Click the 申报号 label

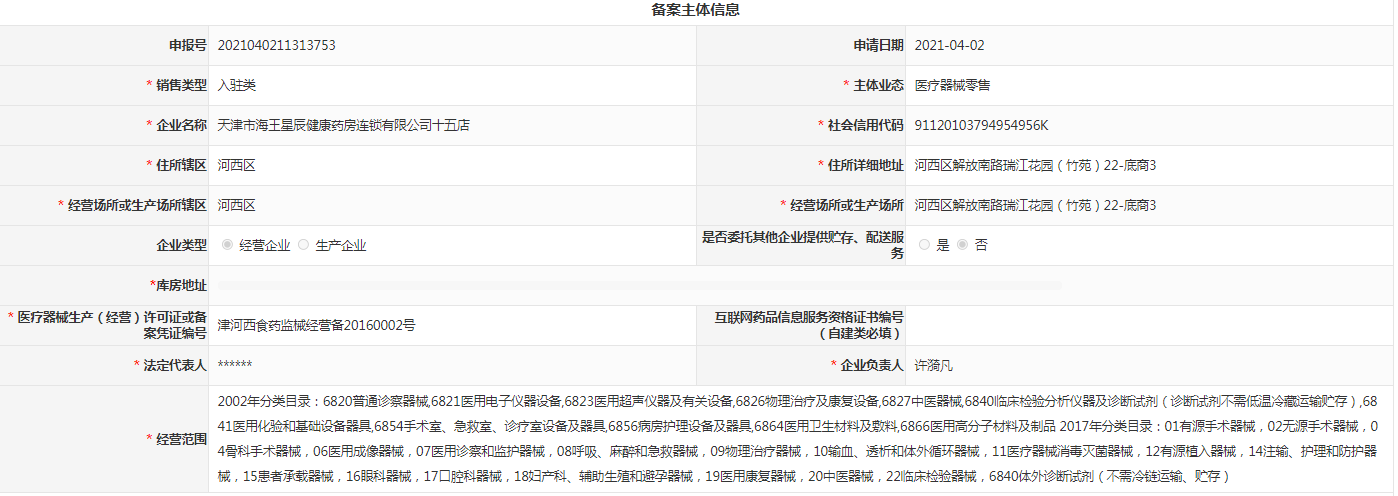(187, 46)
